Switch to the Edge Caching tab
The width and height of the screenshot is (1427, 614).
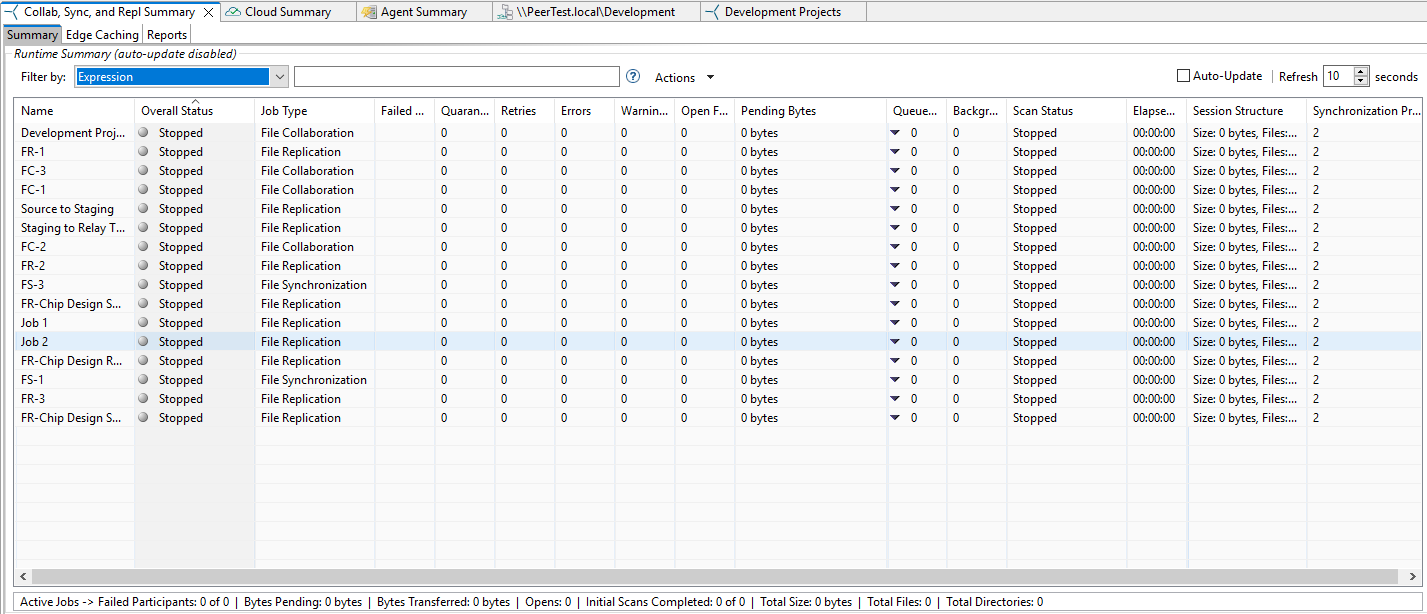pyautogui.click(x=102, y=35)
